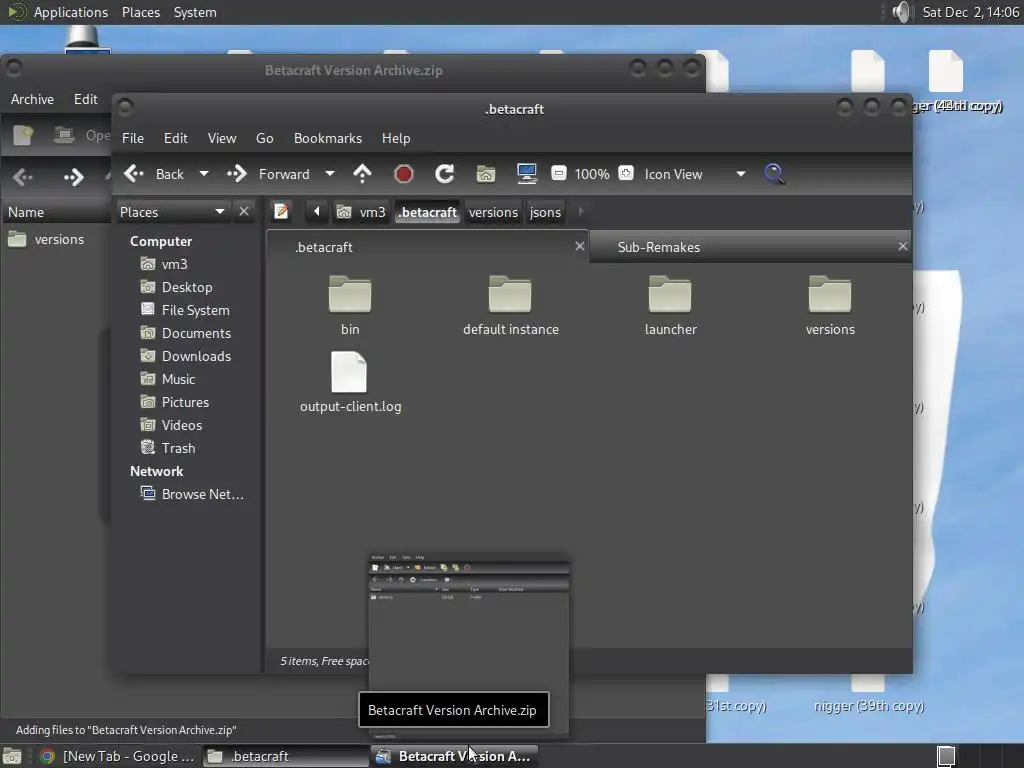Select the default instance folder
Screen dimensions: 1024x768
pos(511,305)
